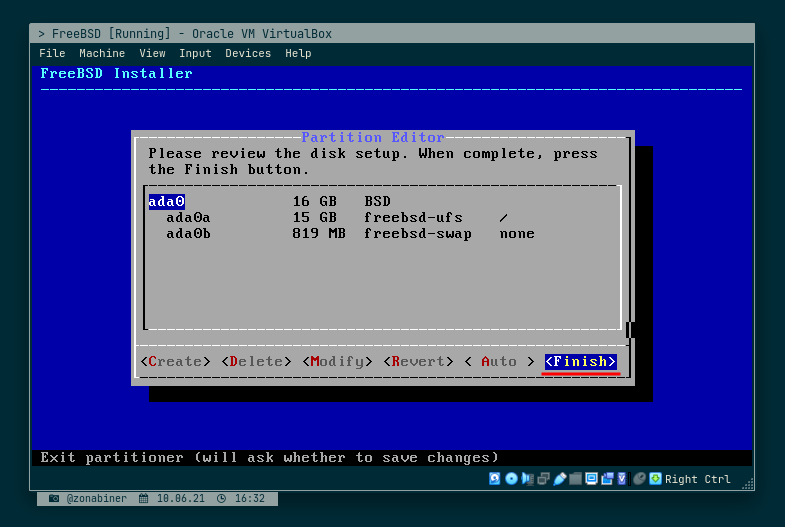Click the @zonabiner label

tap(97, 498)
